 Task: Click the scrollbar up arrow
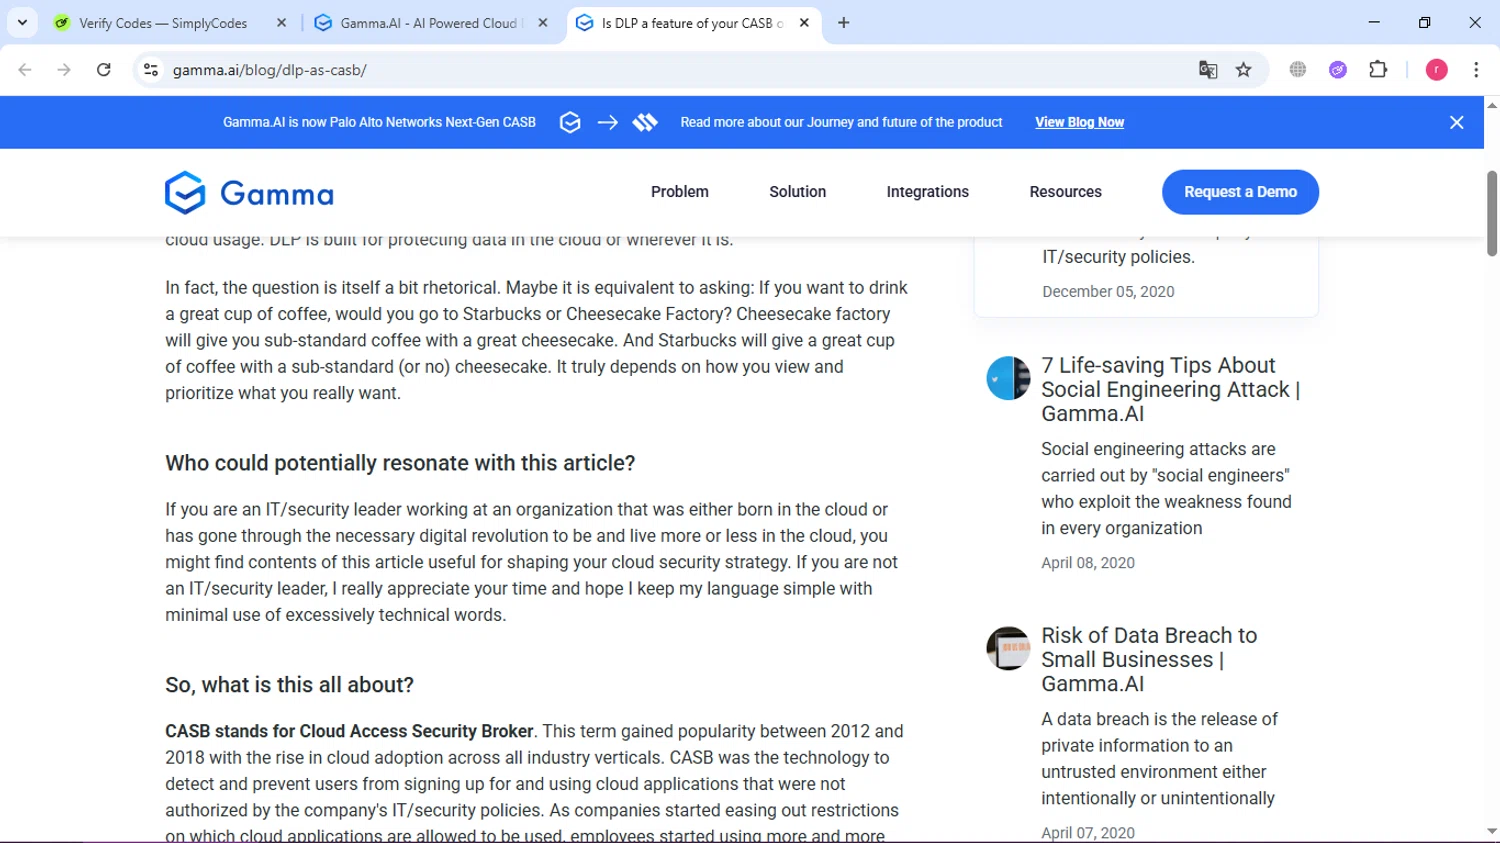[1492, 104]
